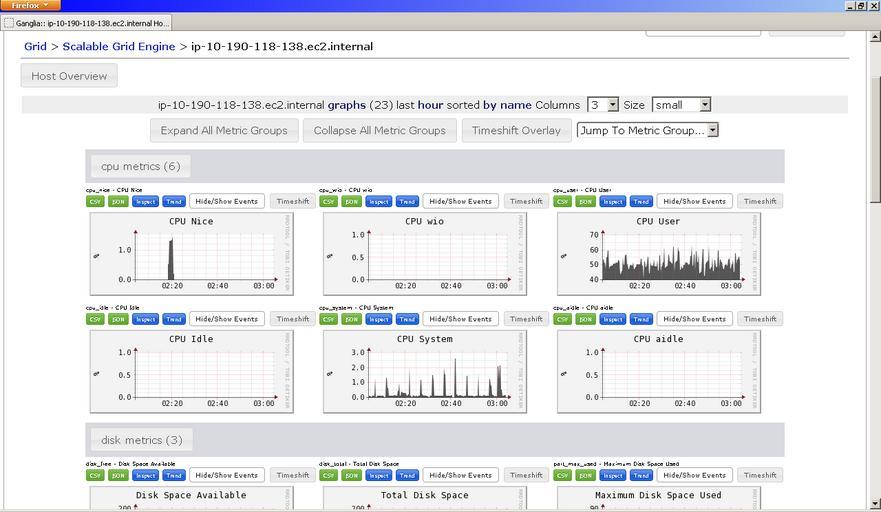Open Trend for Total Disk Space graph
This screenshot has width=881, height=512.
(407, 475)
